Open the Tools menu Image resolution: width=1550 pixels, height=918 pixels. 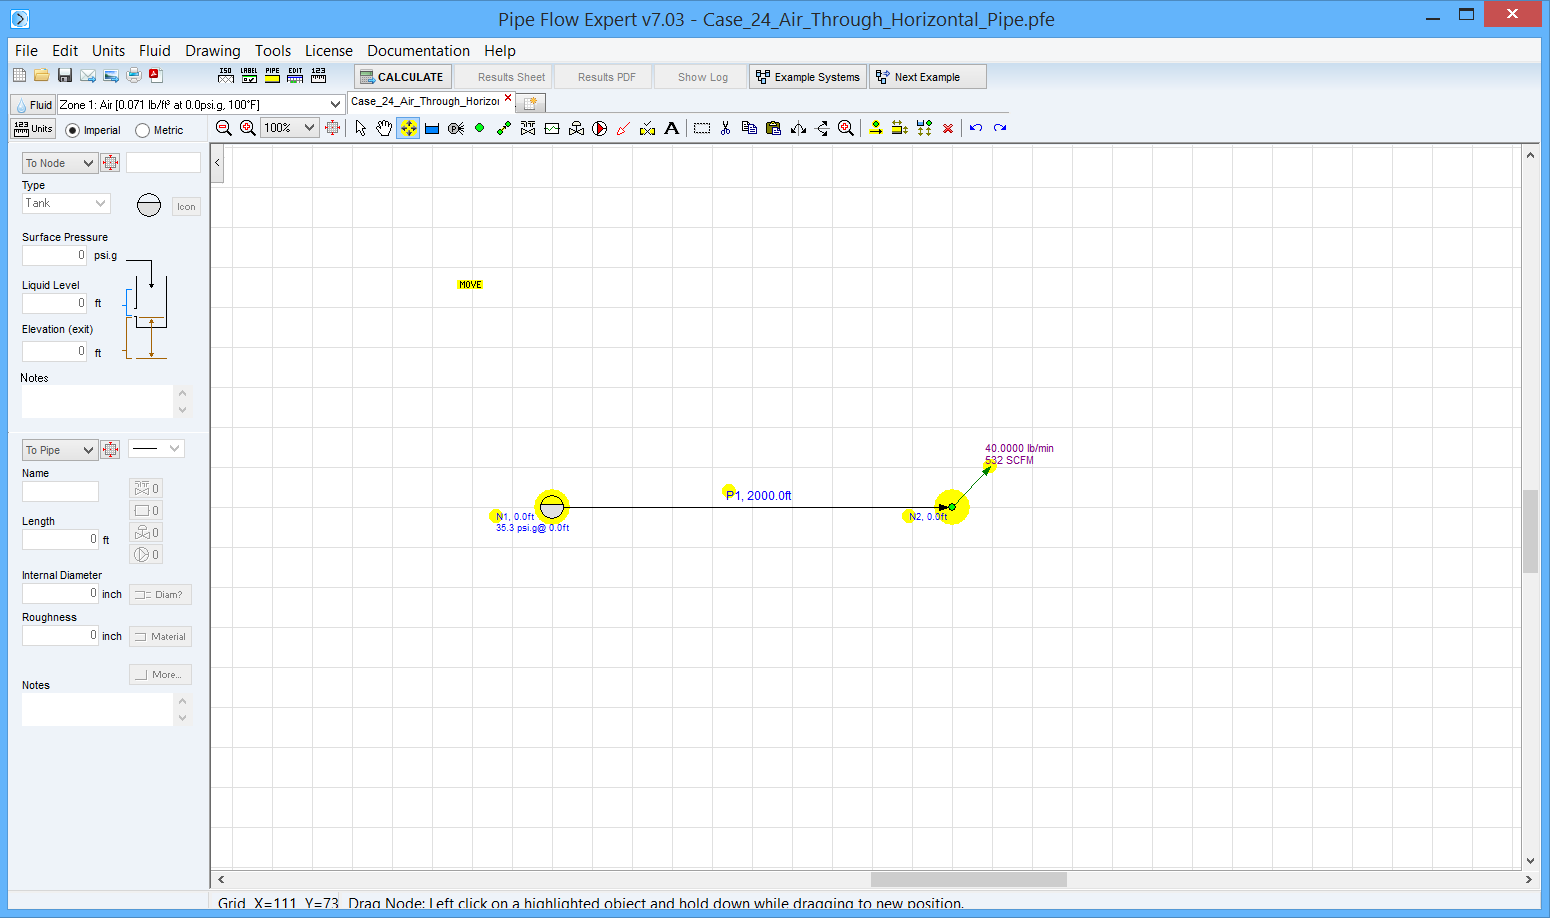[273, 51]
